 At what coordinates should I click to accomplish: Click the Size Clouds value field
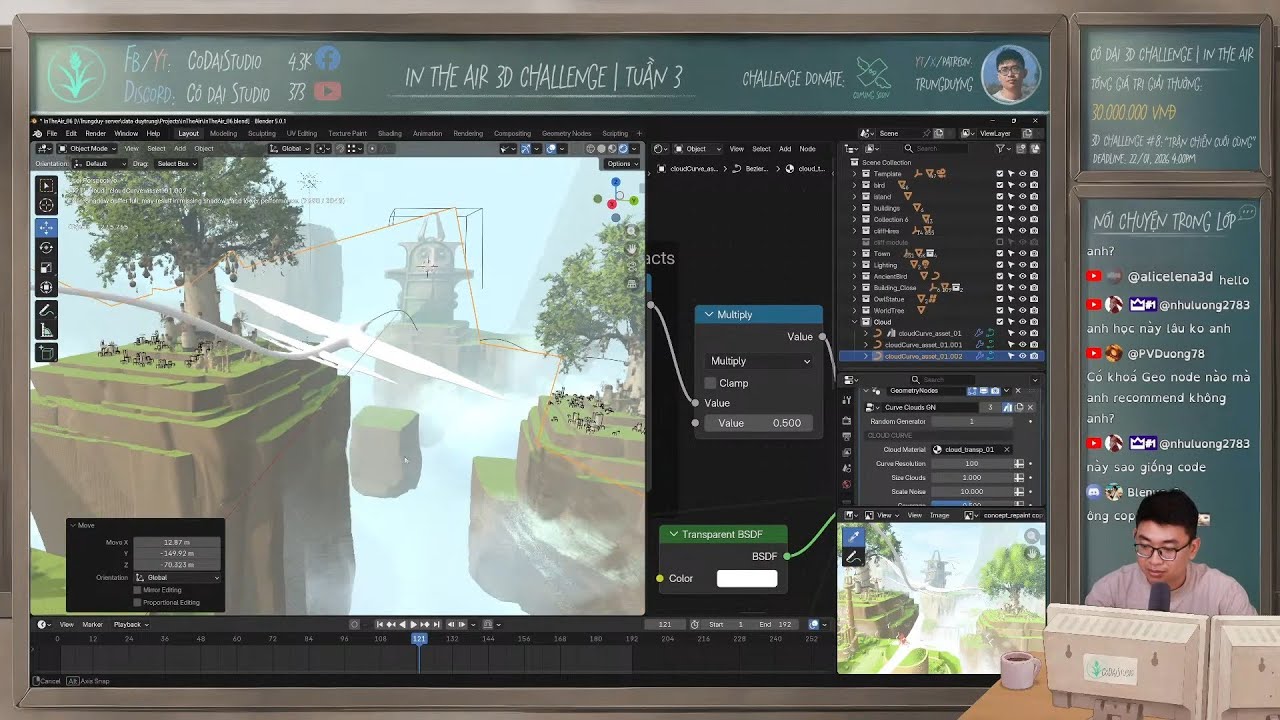coord(971,478)
